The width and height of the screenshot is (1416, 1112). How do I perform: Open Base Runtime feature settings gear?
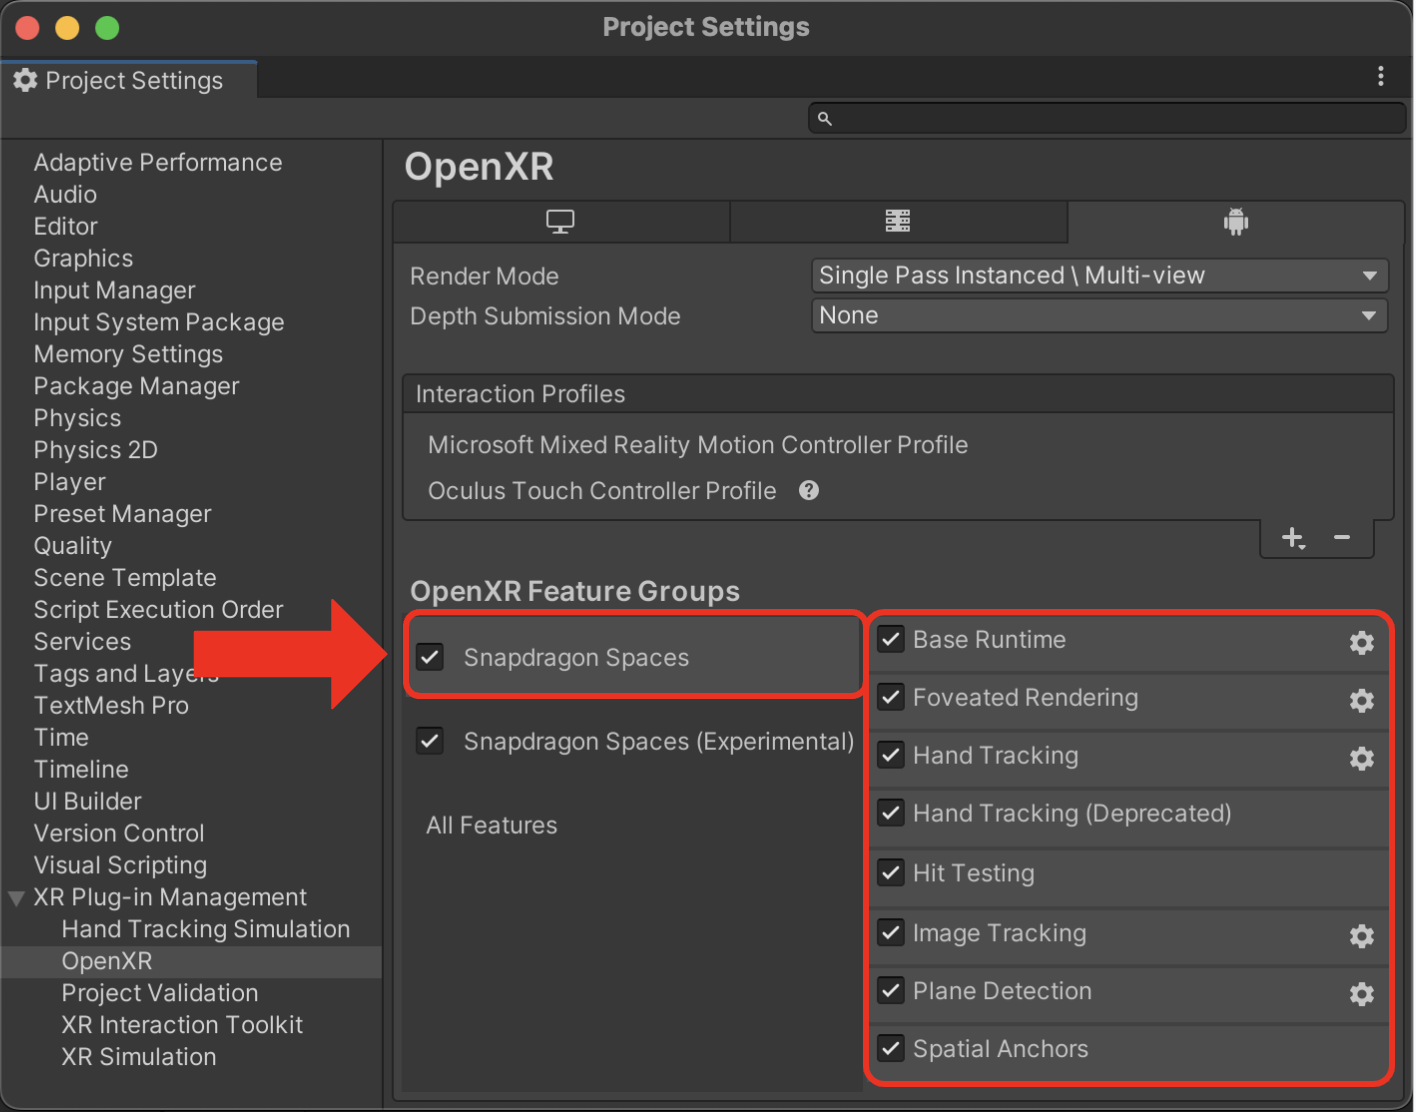[x=1361, y=642]
